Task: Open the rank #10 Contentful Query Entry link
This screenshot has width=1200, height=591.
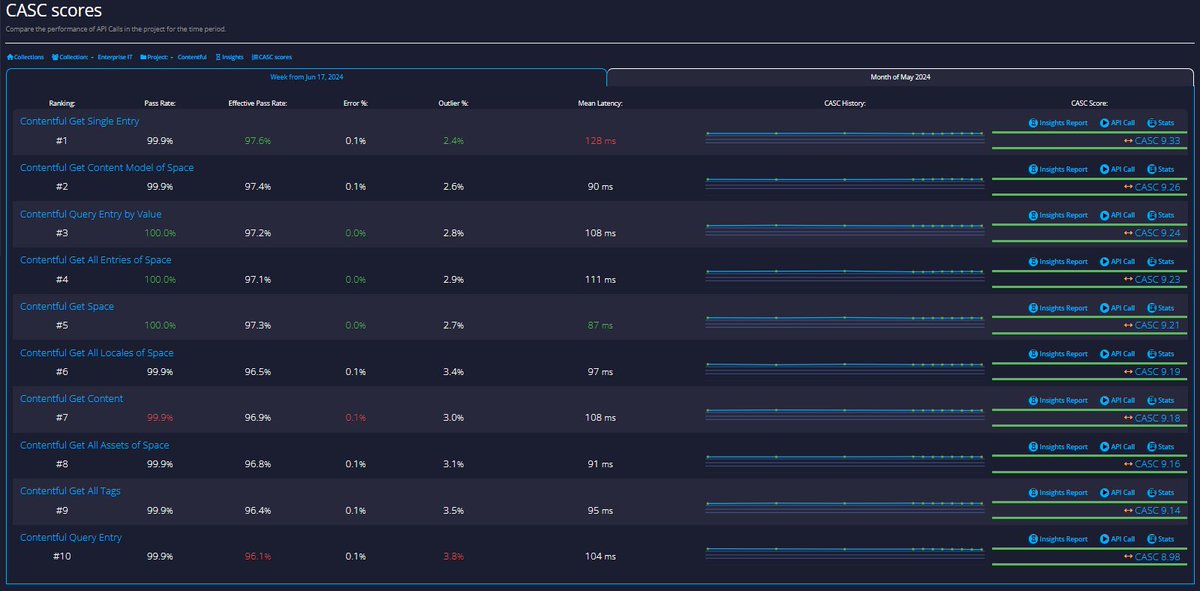Action: [71, 538]
